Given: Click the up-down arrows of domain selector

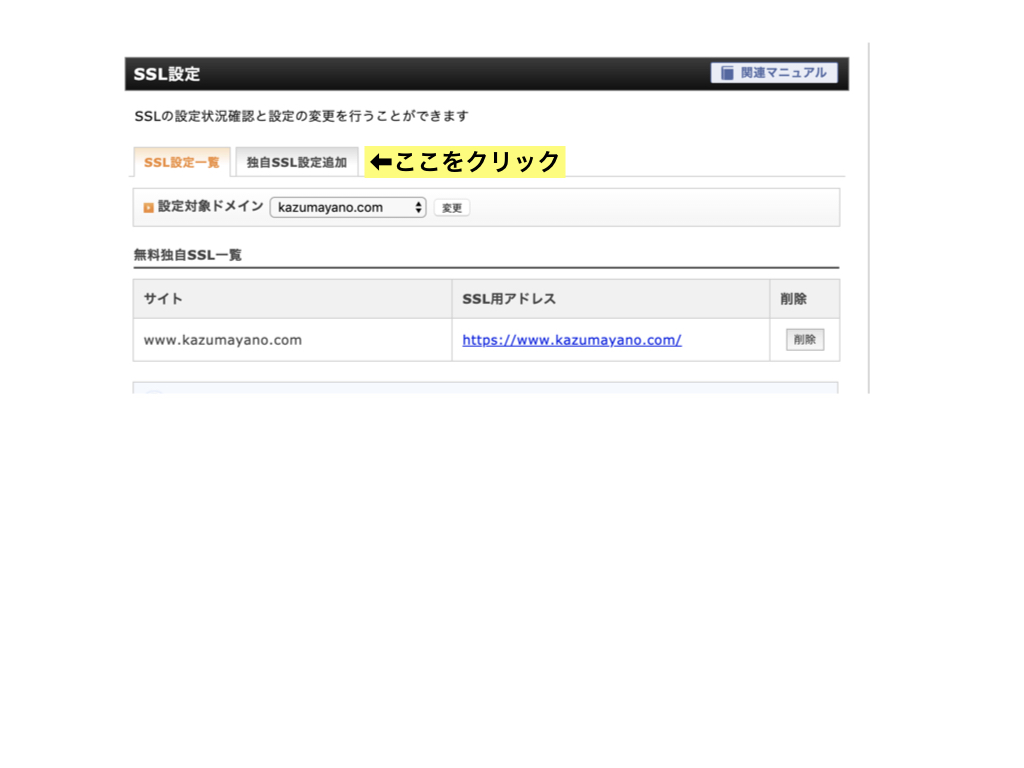Looking at the screenshot, I should pos(418,208).
